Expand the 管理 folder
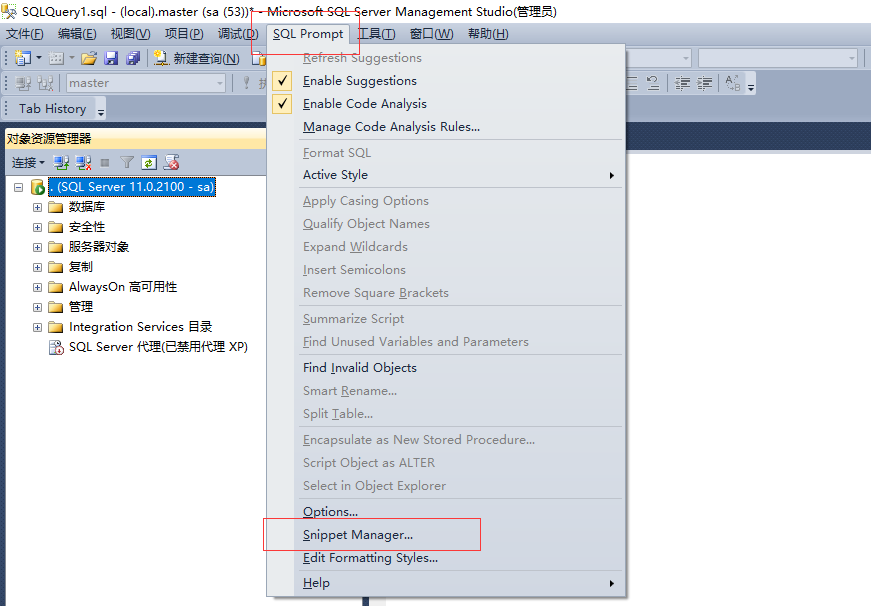Image resolution: width=871 pixels, height=606 pixels. click(x=37, y=307)
